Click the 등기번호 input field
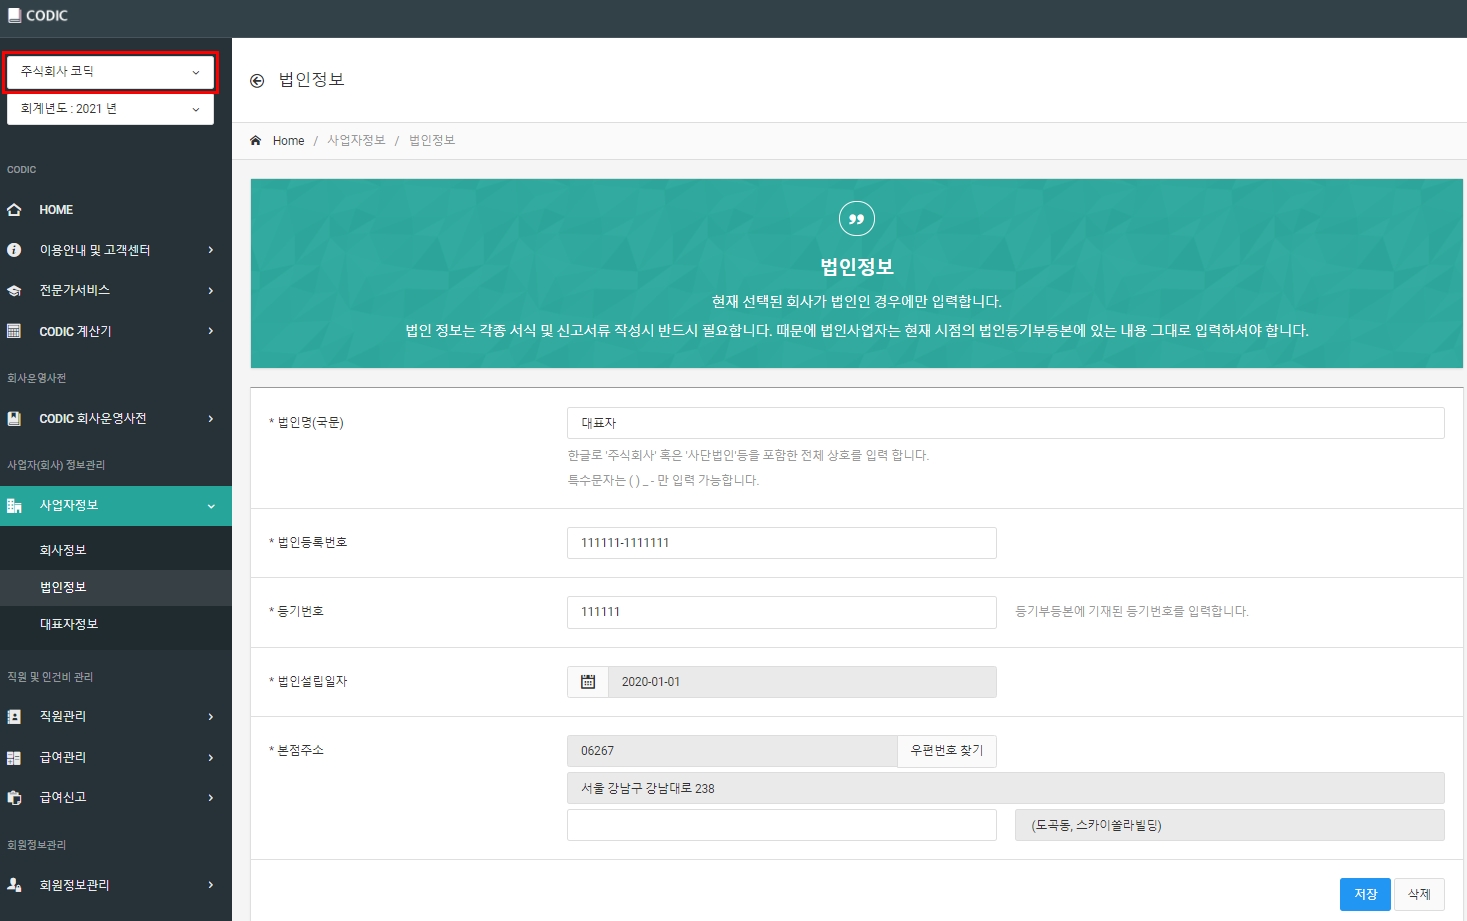 coord(782,612)
